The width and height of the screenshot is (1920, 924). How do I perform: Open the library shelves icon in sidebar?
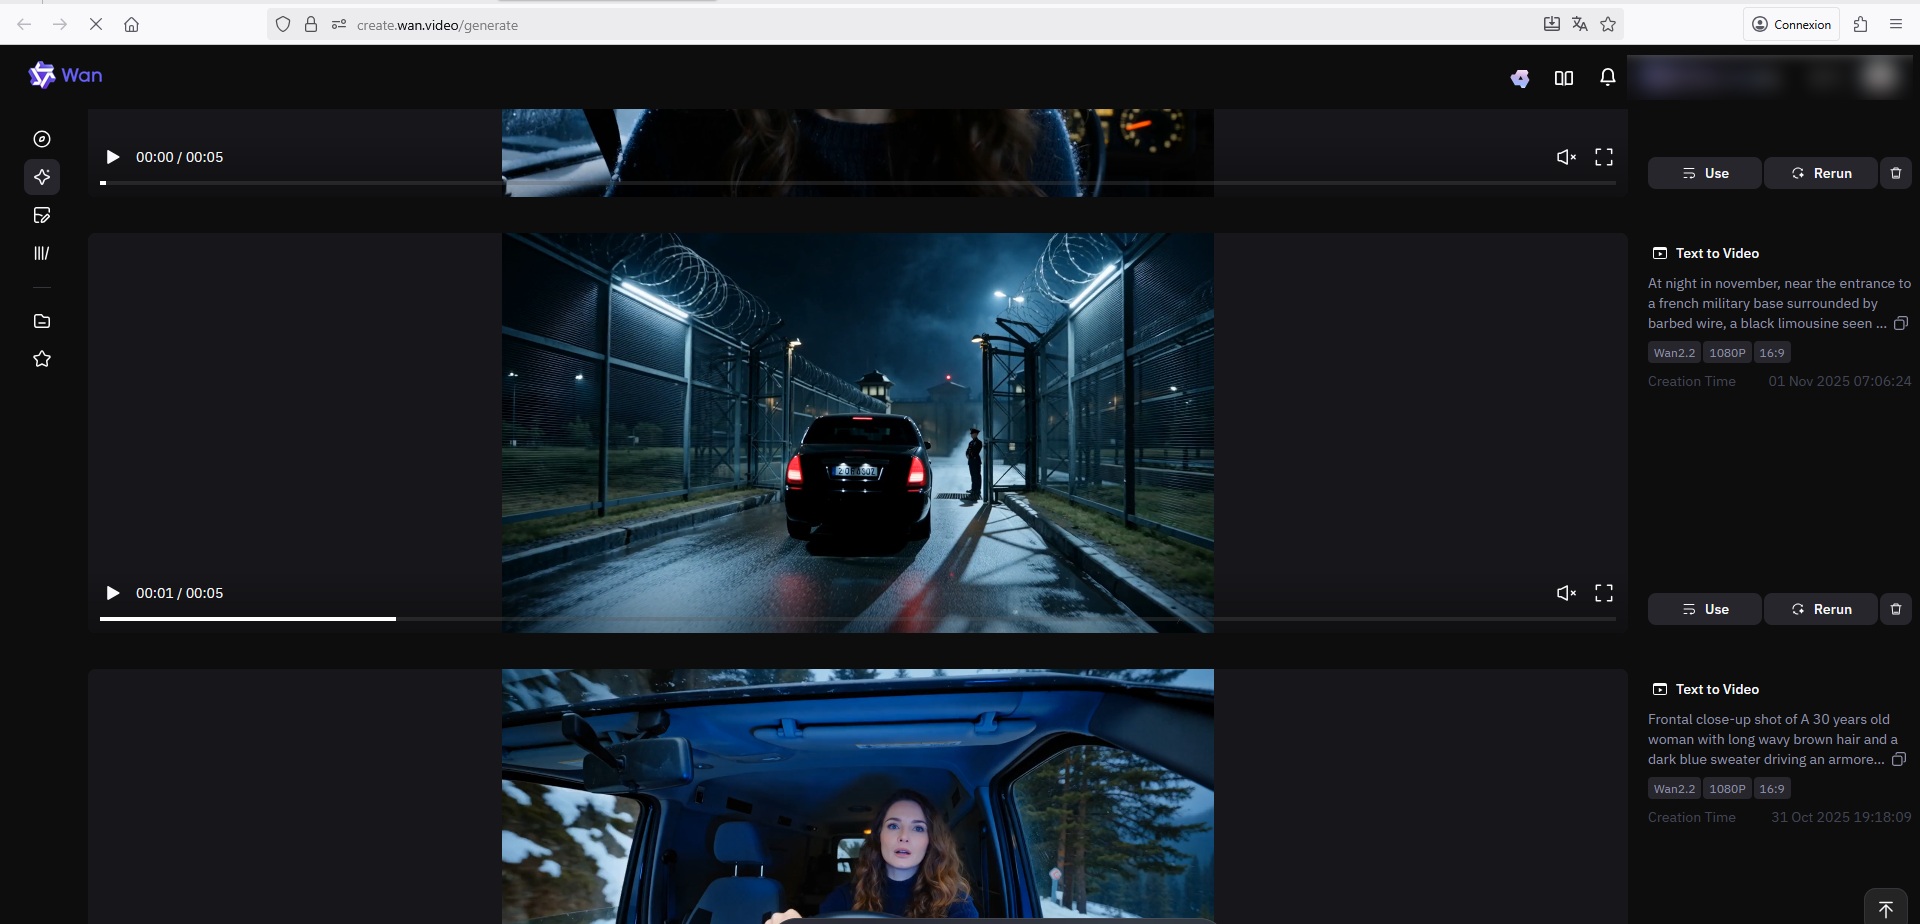[x=42, y=253]
